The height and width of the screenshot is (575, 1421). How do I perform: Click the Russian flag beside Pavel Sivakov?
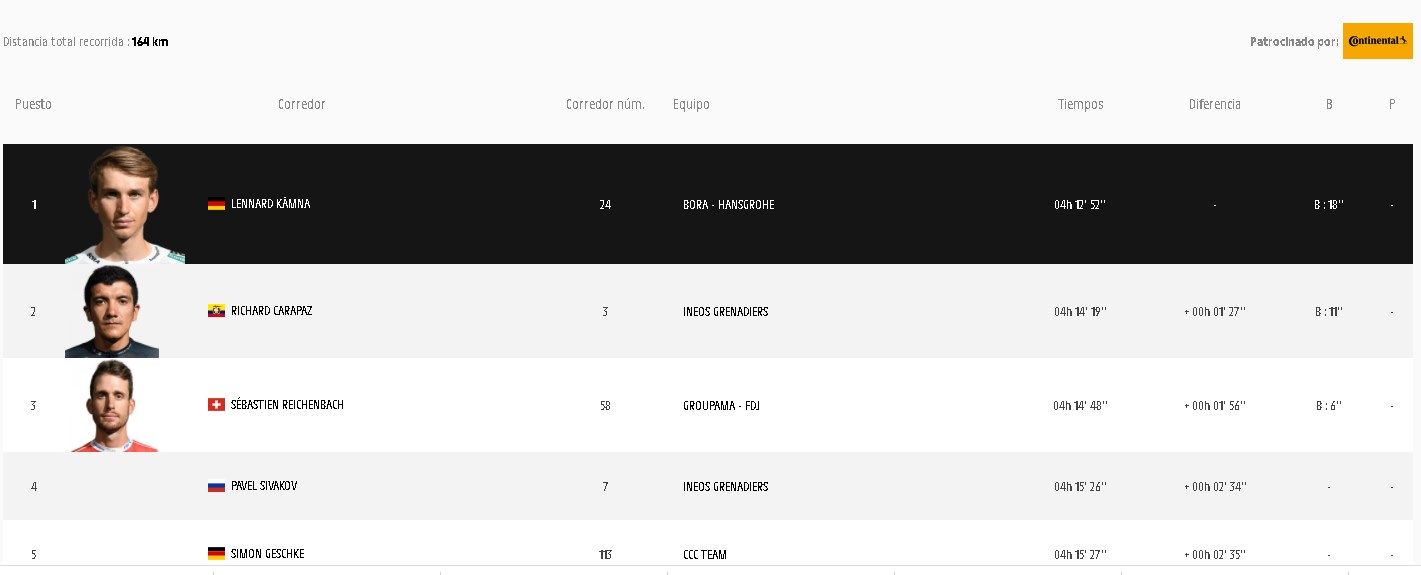pyautogui.click(x=216, y=486)
